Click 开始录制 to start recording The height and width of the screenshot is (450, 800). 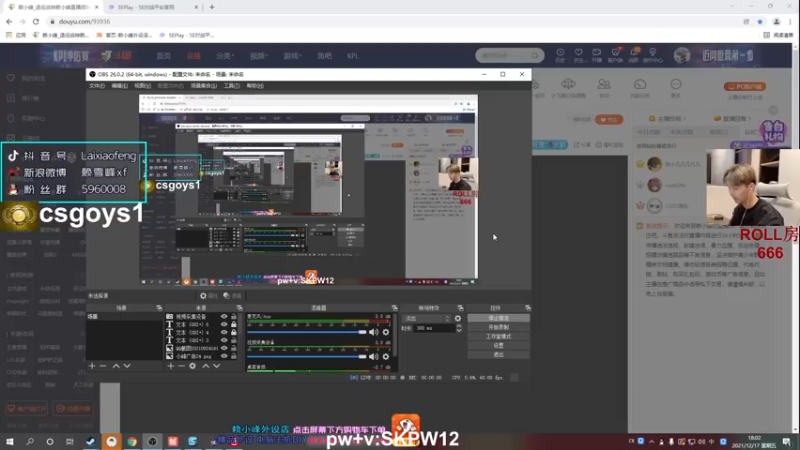498,327
